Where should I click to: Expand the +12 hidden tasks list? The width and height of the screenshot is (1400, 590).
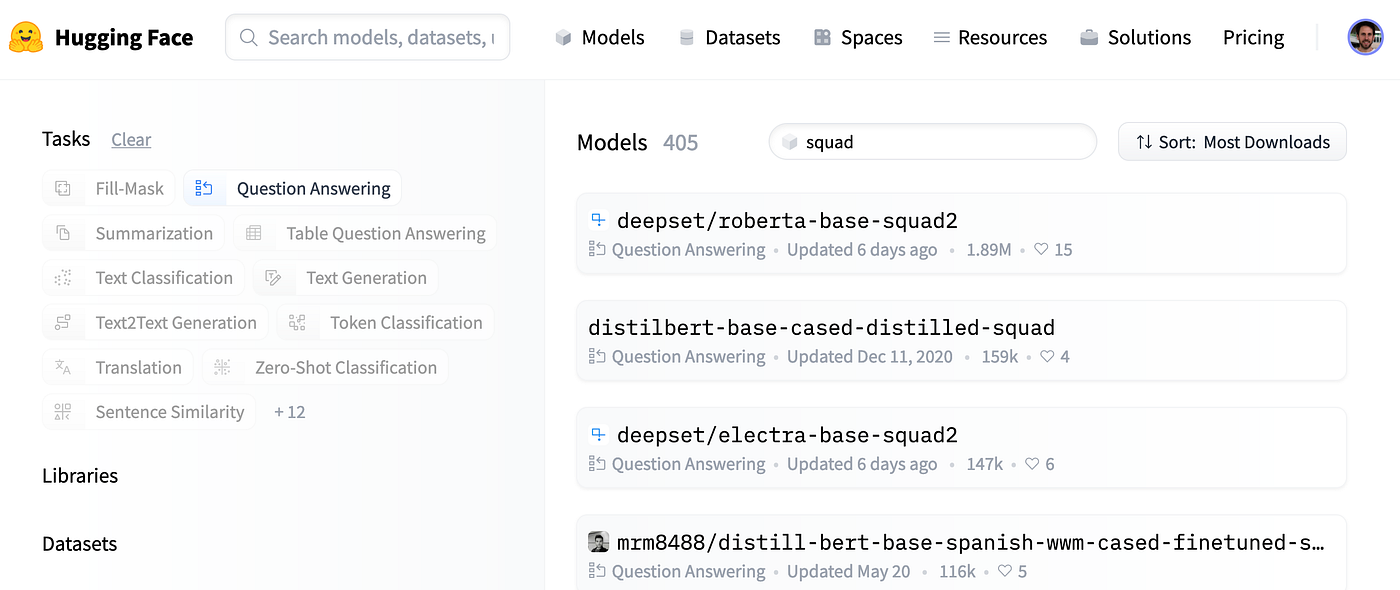pos(289,411)
